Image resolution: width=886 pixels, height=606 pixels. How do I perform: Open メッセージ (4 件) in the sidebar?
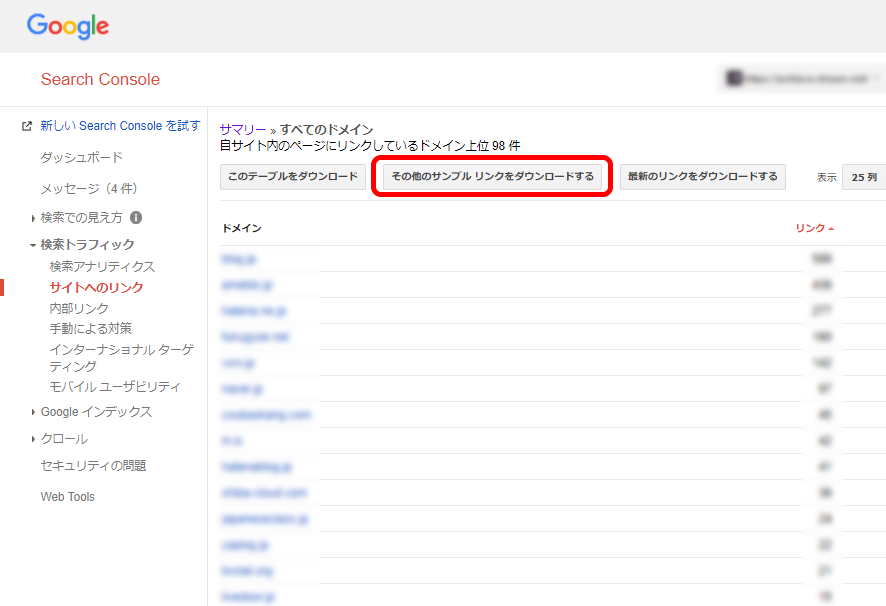(x=89, y=188)
